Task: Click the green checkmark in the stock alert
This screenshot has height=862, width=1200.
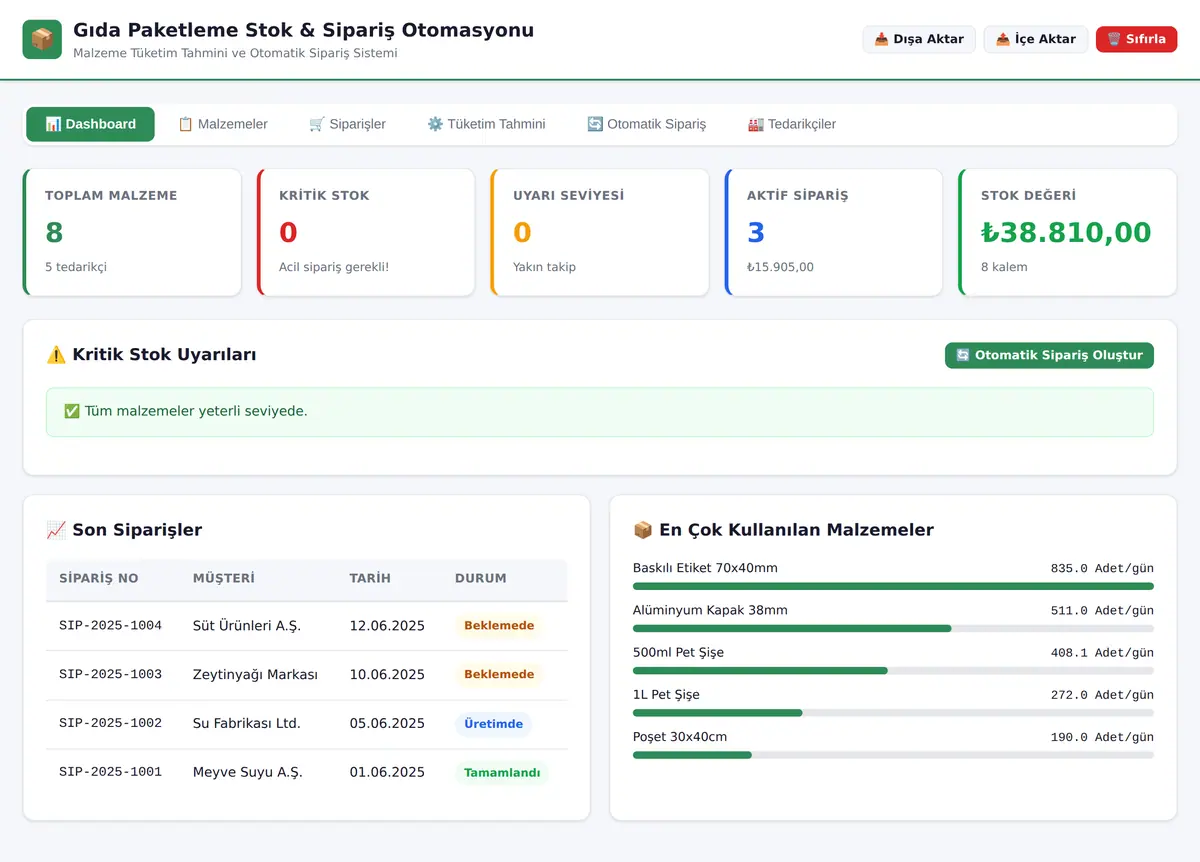Action: pos(72,411)
